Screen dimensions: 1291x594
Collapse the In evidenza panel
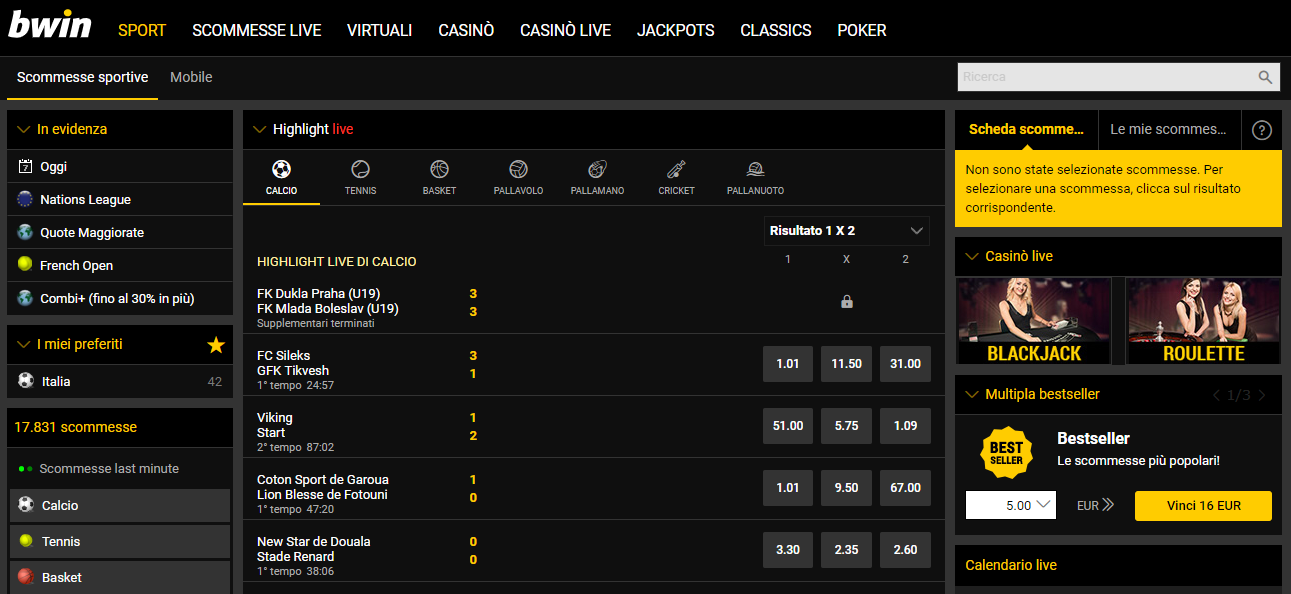pos(24,129)
